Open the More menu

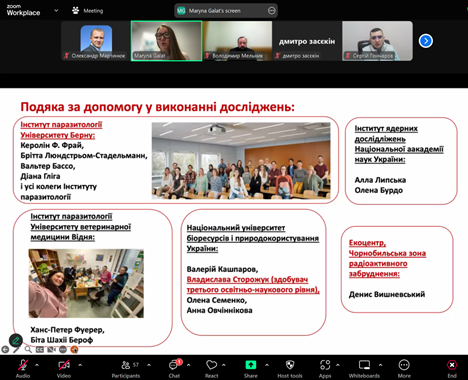tap(404, 369)
